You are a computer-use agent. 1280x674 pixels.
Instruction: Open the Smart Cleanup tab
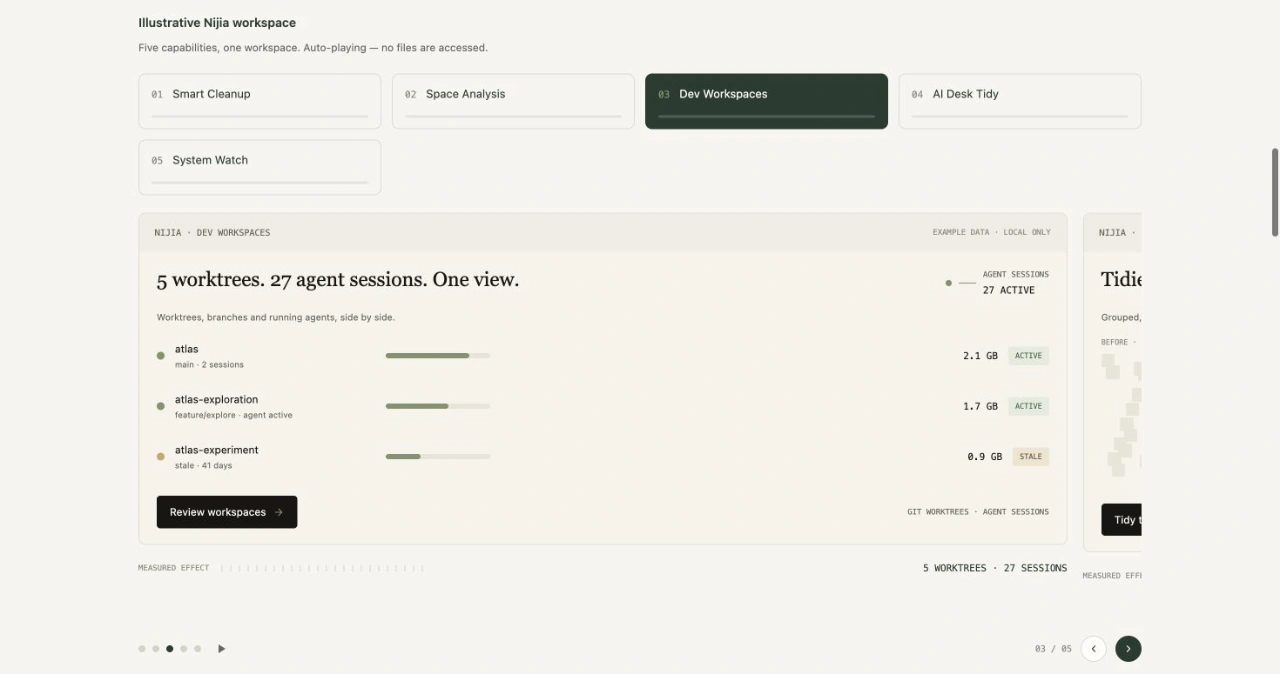pyautogui.click(x=259, y=101)
